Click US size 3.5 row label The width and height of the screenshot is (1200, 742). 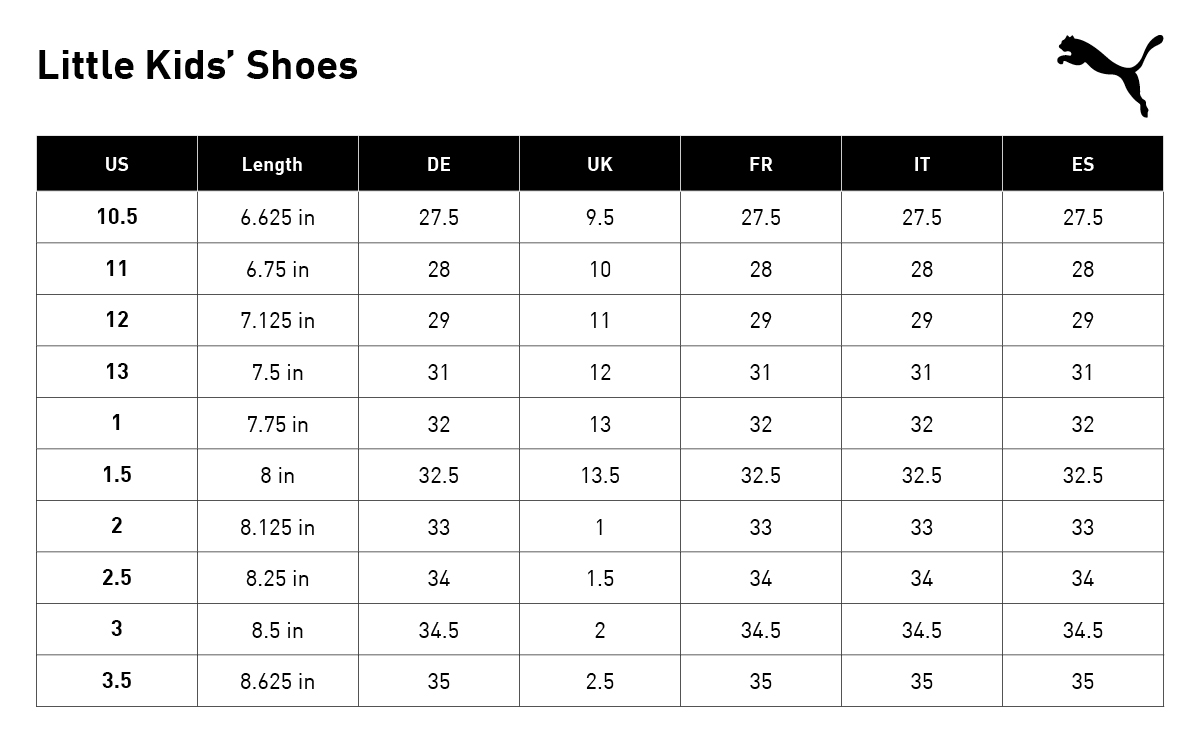(117, 681)
